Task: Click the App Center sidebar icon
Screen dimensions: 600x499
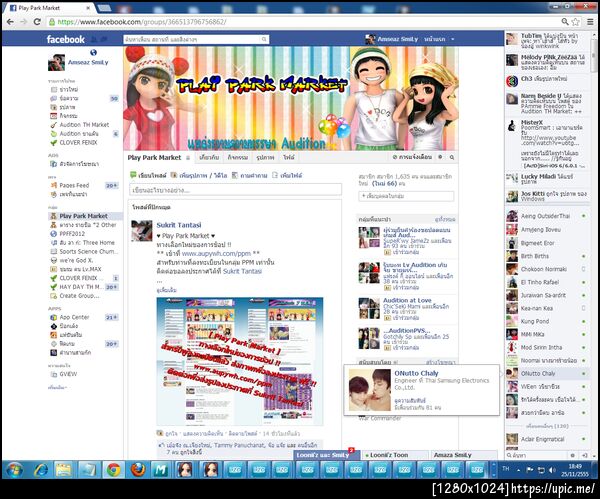Action: (x=54, y=317)
